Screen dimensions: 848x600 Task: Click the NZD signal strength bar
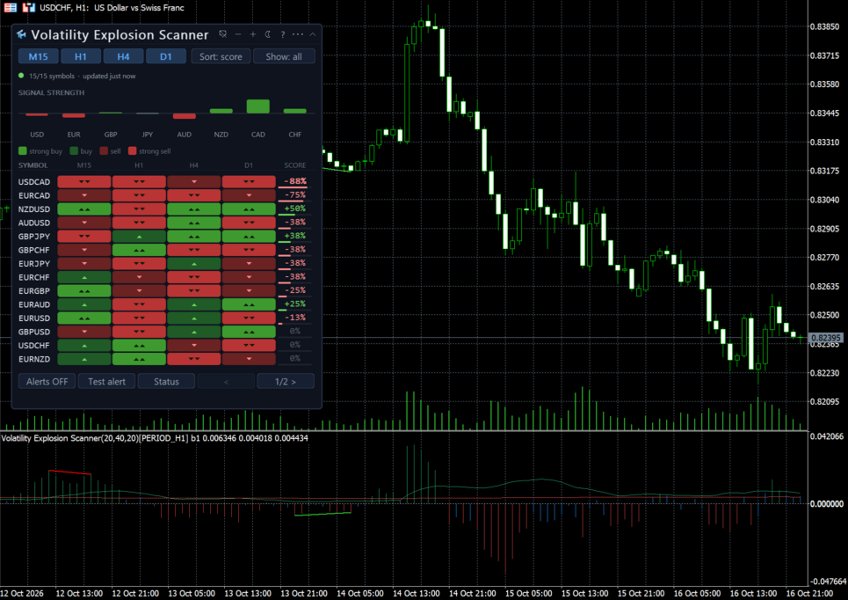click(221, 111)
